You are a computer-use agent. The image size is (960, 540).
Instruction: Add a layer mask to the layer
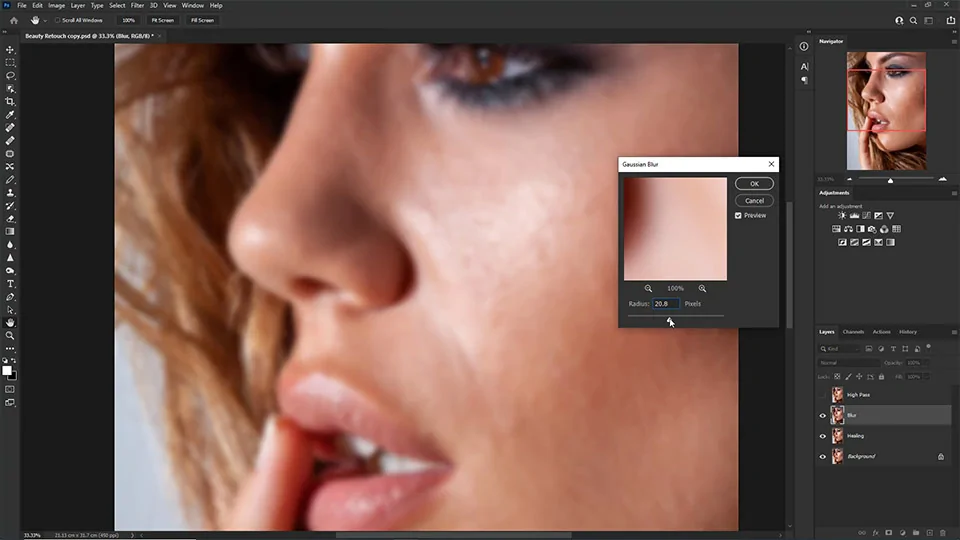[x=889, y=533]
